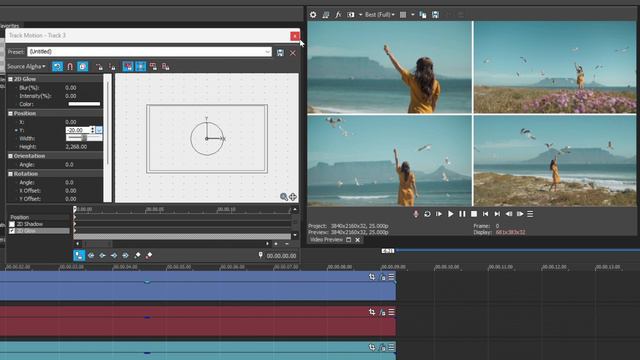Click Prevent Movement (Y) lock icon

[x=112, y=67]
